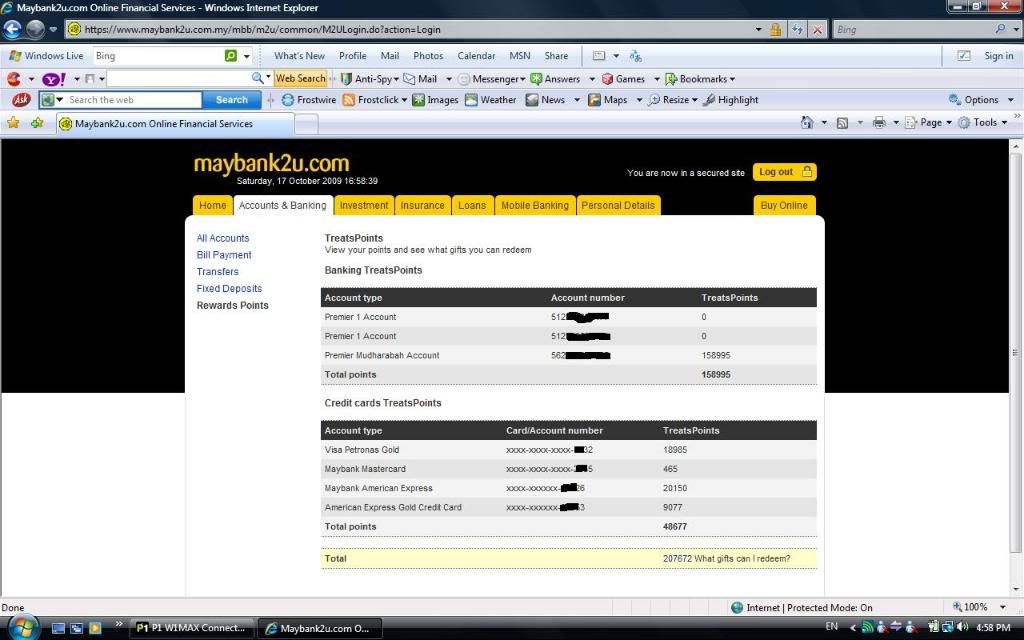The image size is (1024, 640).
Task: Click the Maps toolbar button
Action: [607, 100]
